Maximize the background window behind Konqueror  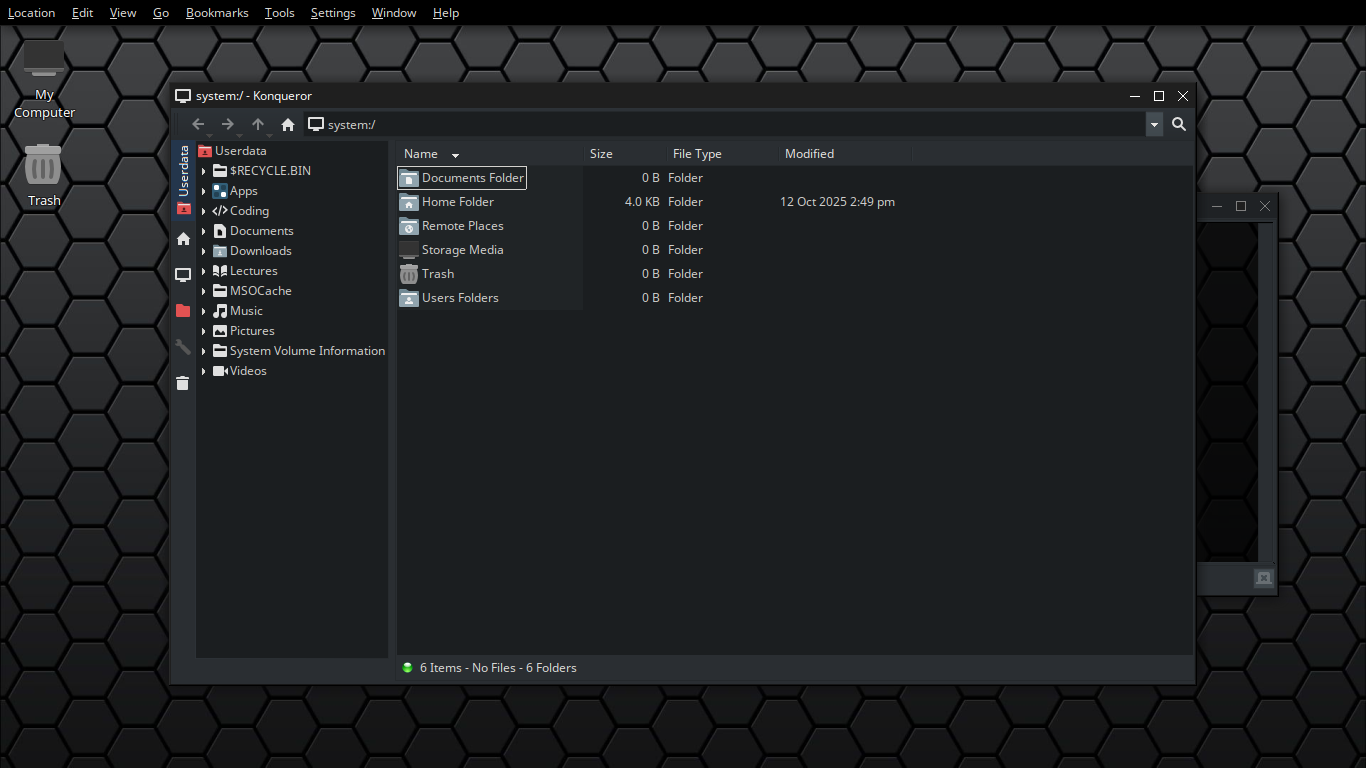point(1241,206)
